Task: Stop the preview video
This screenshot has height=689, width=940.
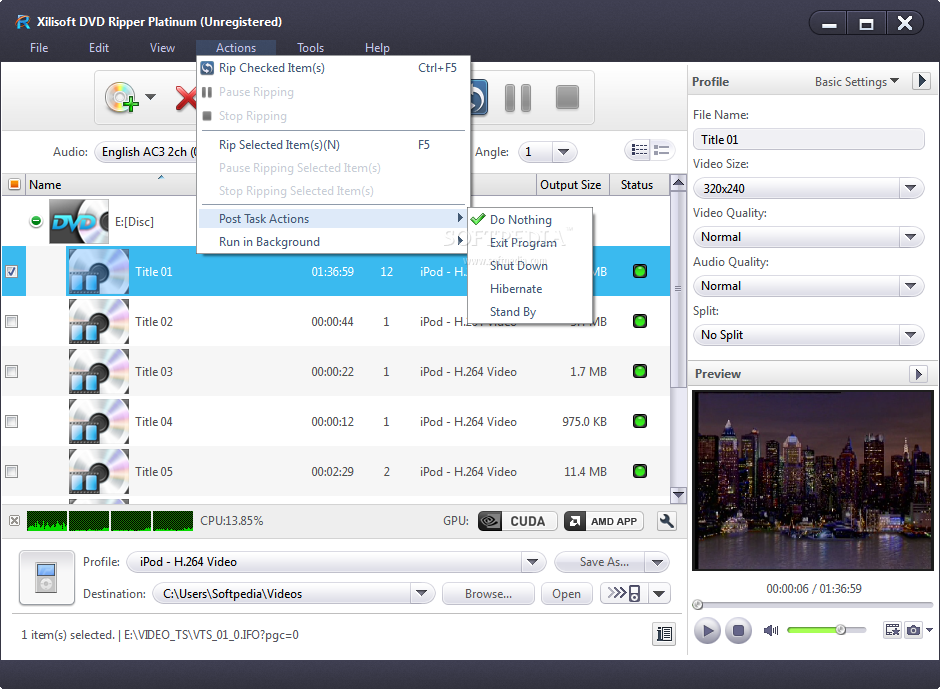Action: tap(738, 630)
